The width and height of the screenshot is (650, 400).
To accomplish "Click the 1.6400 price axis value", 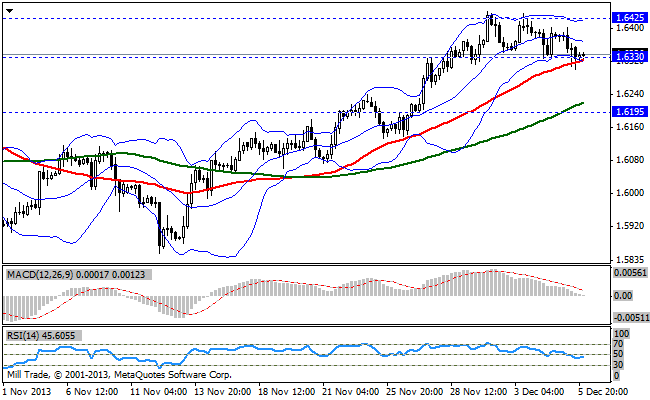I will (x=630, y=28).
